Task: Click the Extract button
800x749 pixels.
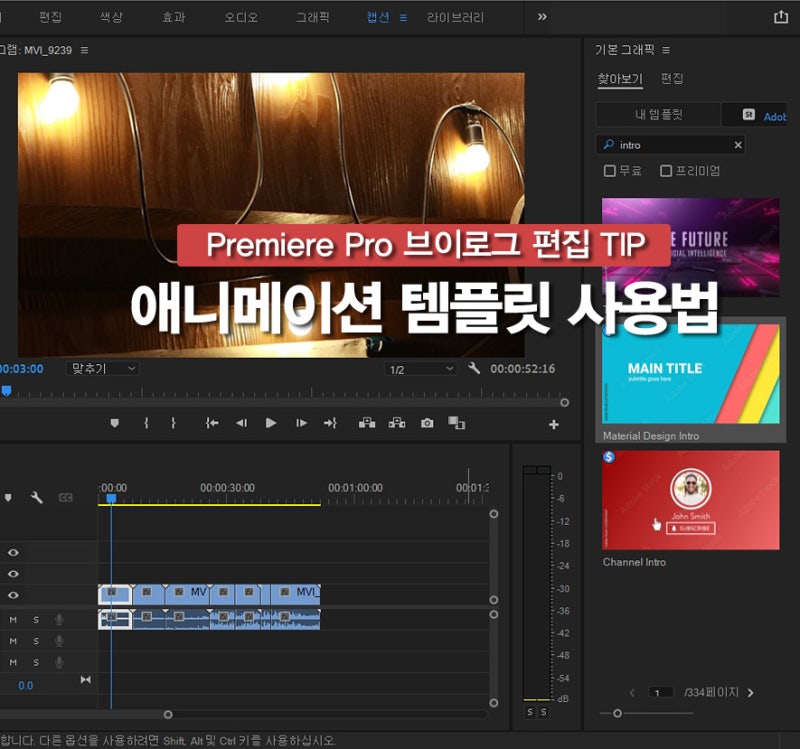Action: click(x=397, y=423)
